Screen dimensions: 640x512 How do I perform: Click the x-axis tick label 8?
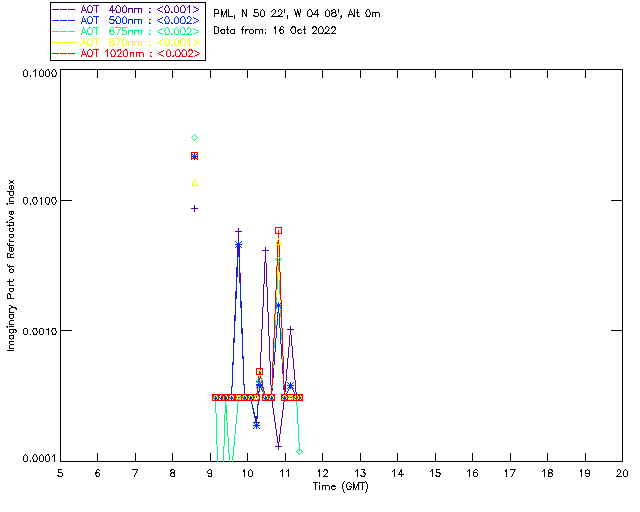[173, 473]
